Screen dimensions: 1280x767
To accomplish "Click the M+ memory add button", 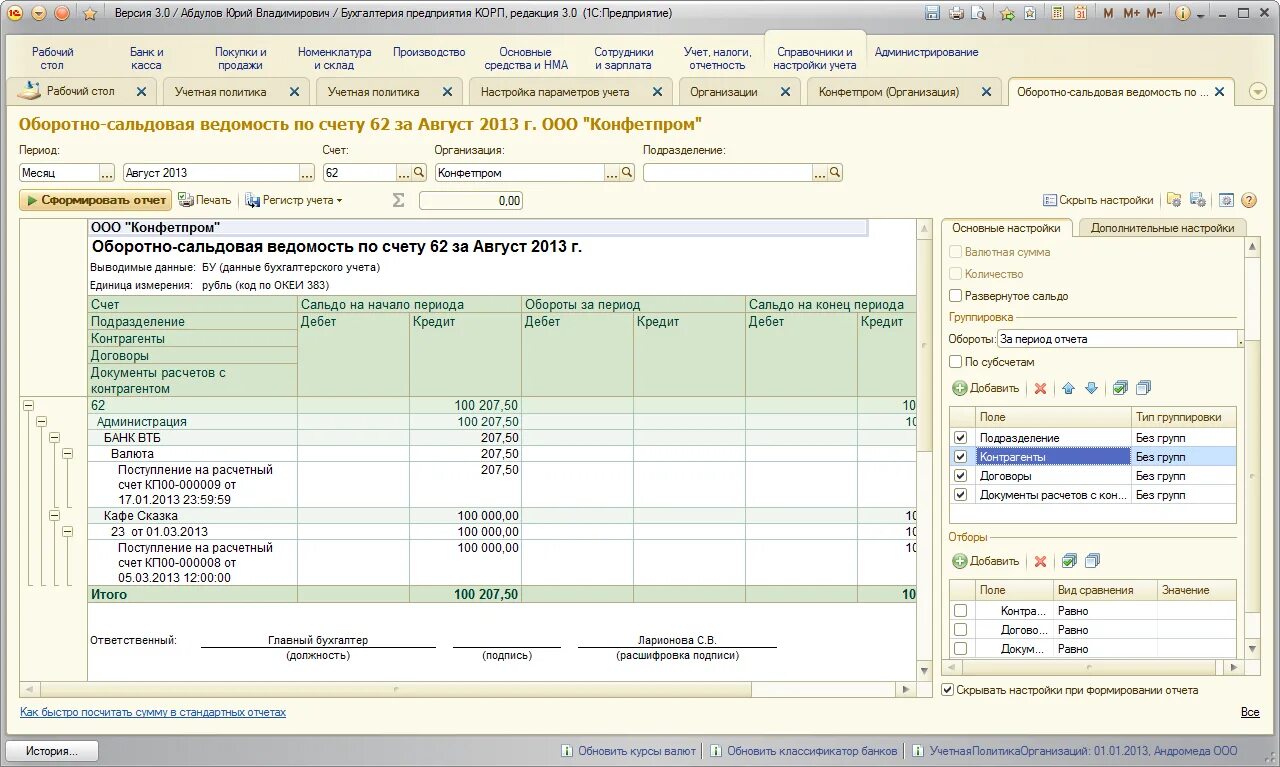I will tap(1131, 13).
